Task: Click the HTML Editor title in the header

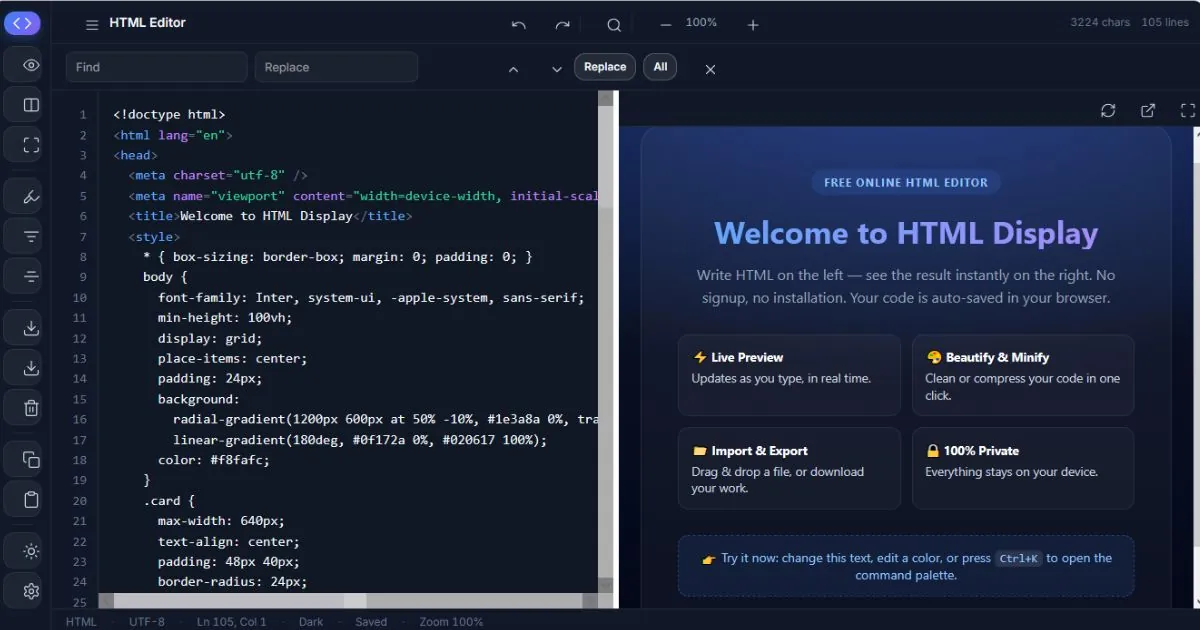Action: pos(147,22)
